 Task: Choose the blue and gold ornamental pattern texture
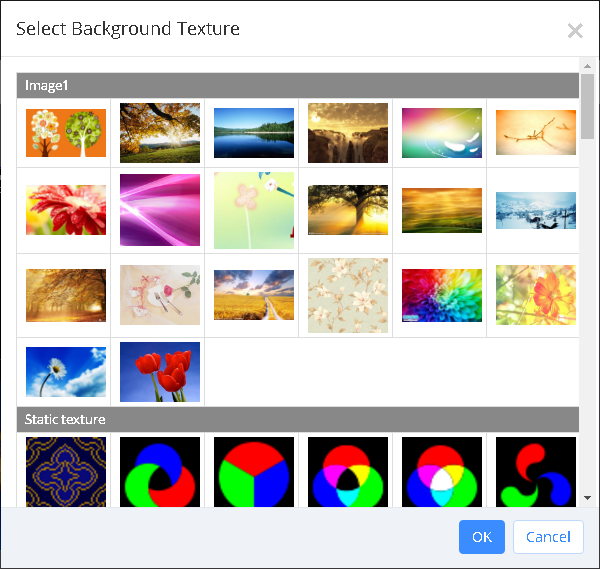(x=66, y=472)
